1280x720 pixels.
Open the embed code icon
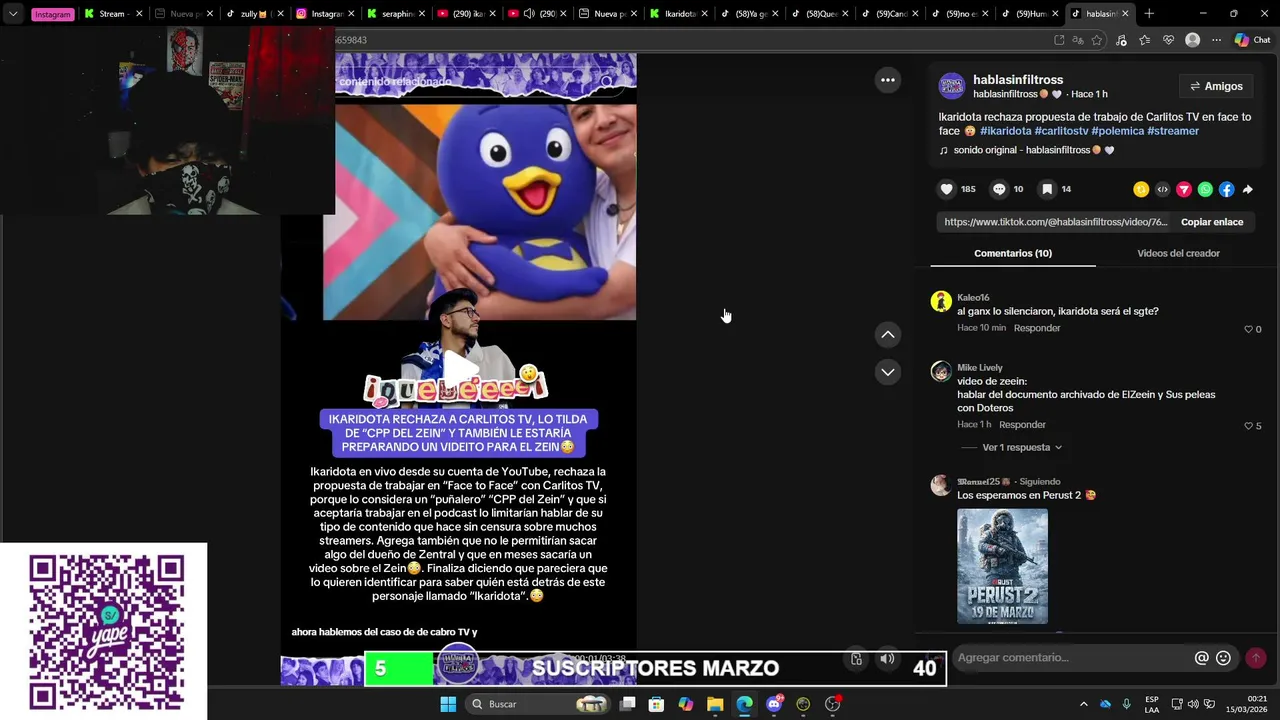[1162, 189]
